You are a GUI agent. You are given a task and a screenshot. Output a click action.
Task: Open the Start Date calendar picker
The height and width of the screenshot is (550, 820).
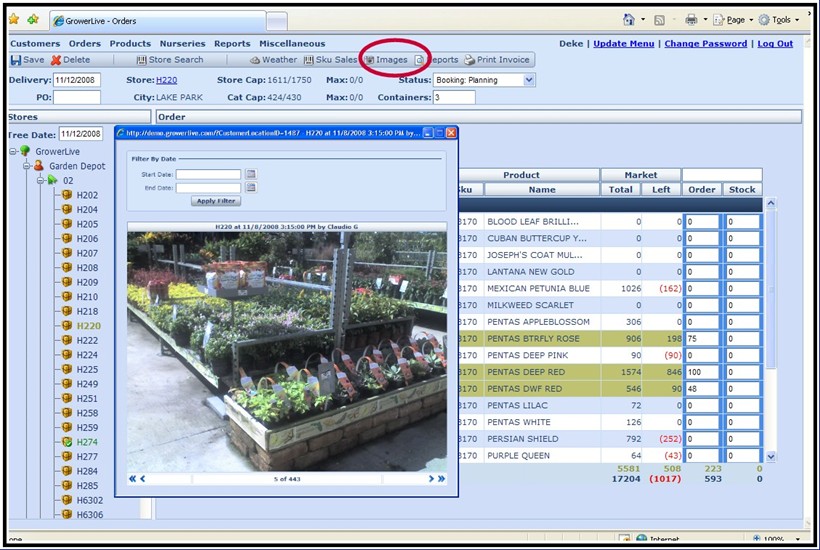tap(251, 174)
